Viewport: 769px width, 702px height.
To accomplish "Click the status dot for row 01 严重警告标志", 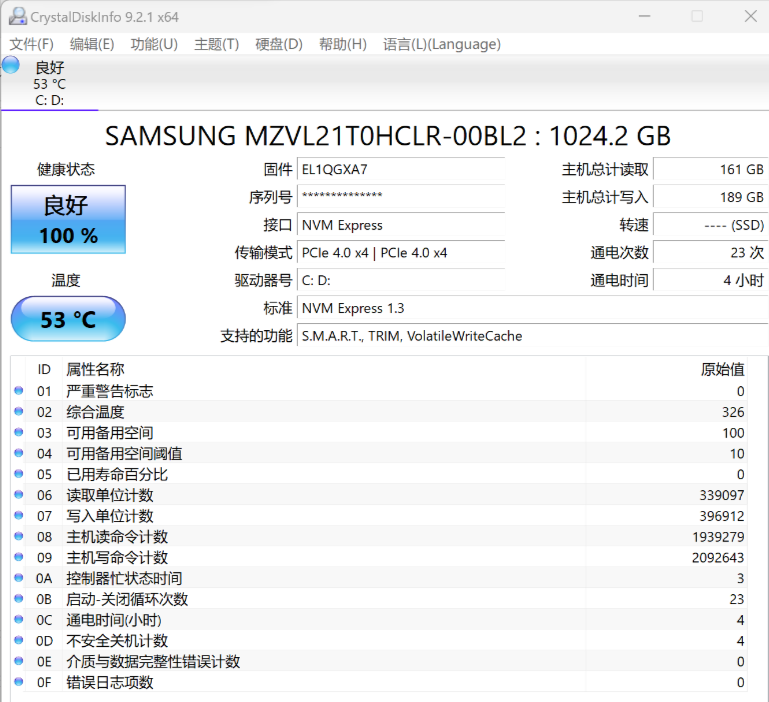I will coord(19,390).
